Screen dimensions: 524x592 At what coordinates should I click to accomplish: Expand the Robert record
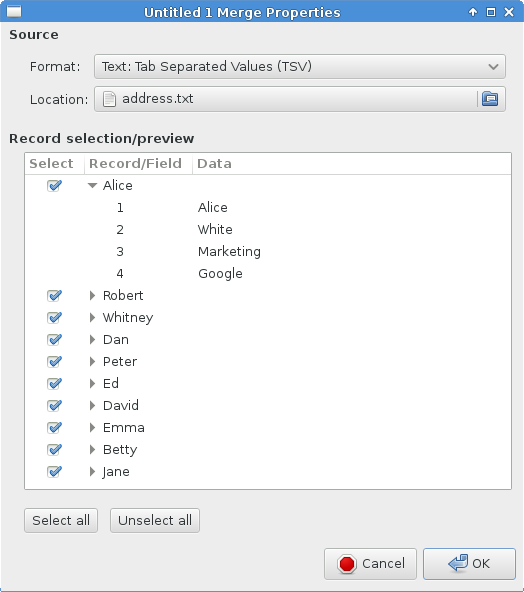point(92,296)
